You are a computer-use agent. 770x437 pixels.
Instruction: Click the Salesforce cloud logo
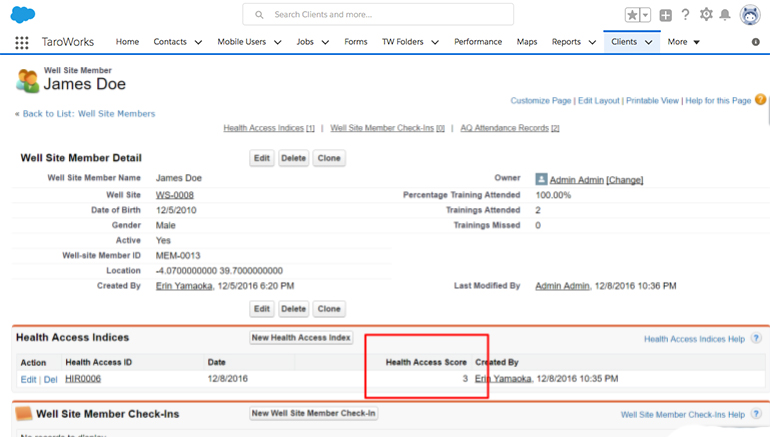[x=23, y=14]
